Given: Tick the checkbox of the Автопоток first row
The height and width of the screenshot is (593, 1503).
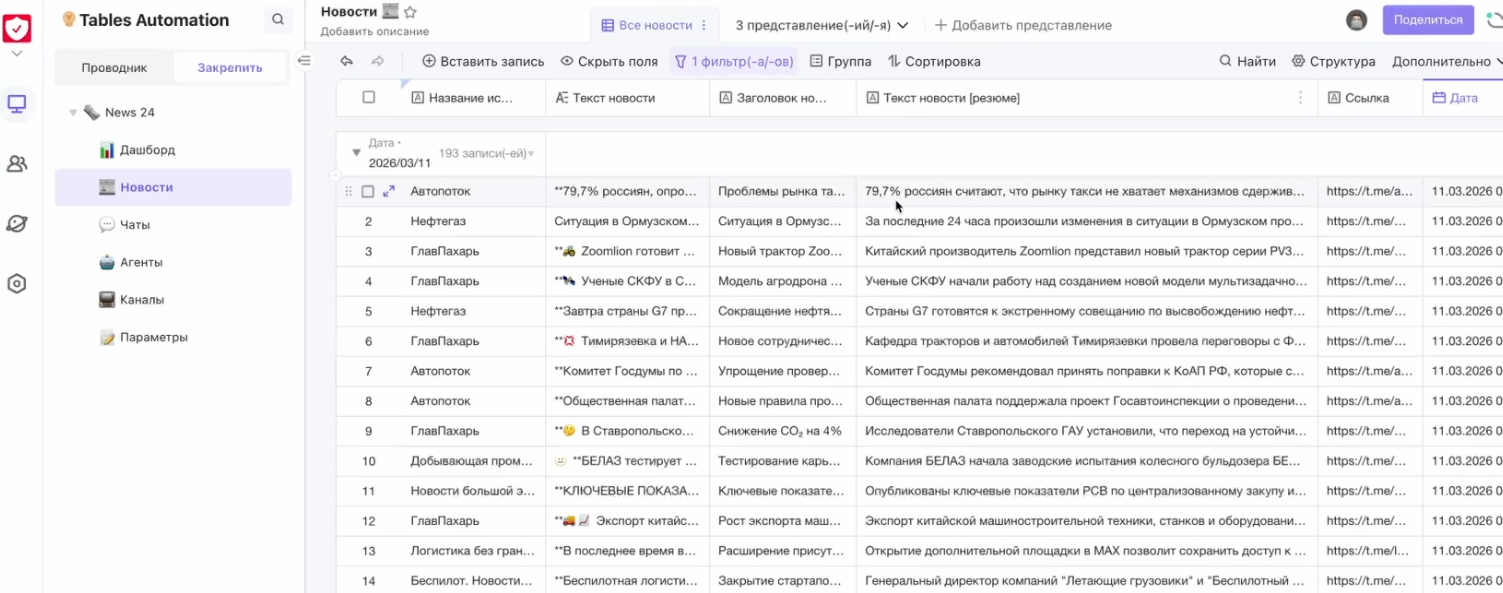Looking at the screenshot, I should [368, 191].
